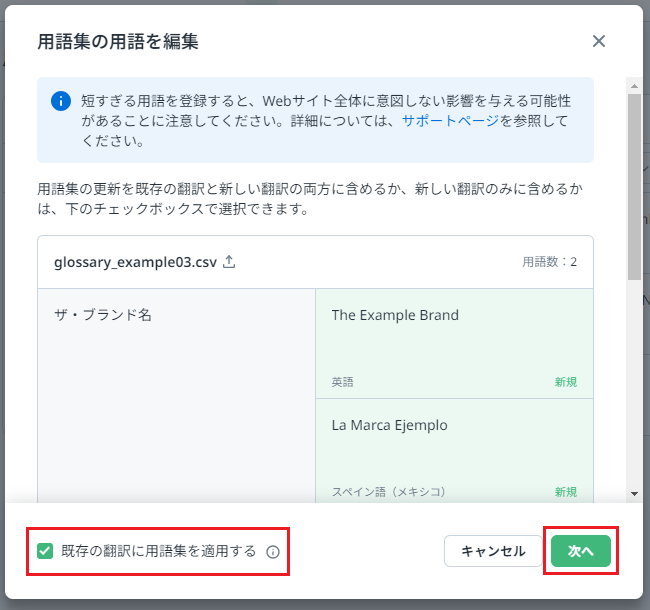Select the ザ・ブランド名 source term cell

[x=103, y=315]
